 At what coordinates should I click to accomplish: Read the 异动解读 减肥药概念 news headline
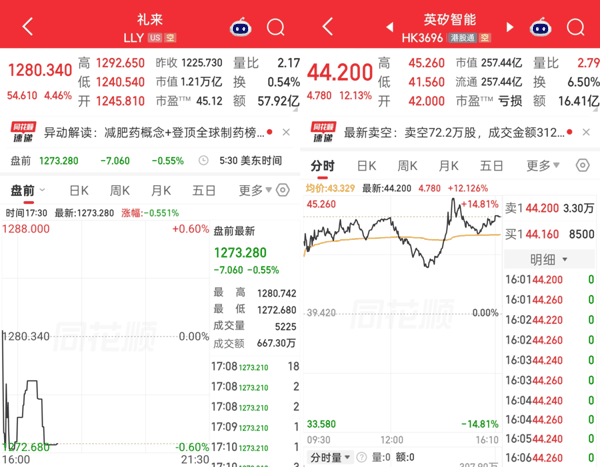click(x=154, y=132)
